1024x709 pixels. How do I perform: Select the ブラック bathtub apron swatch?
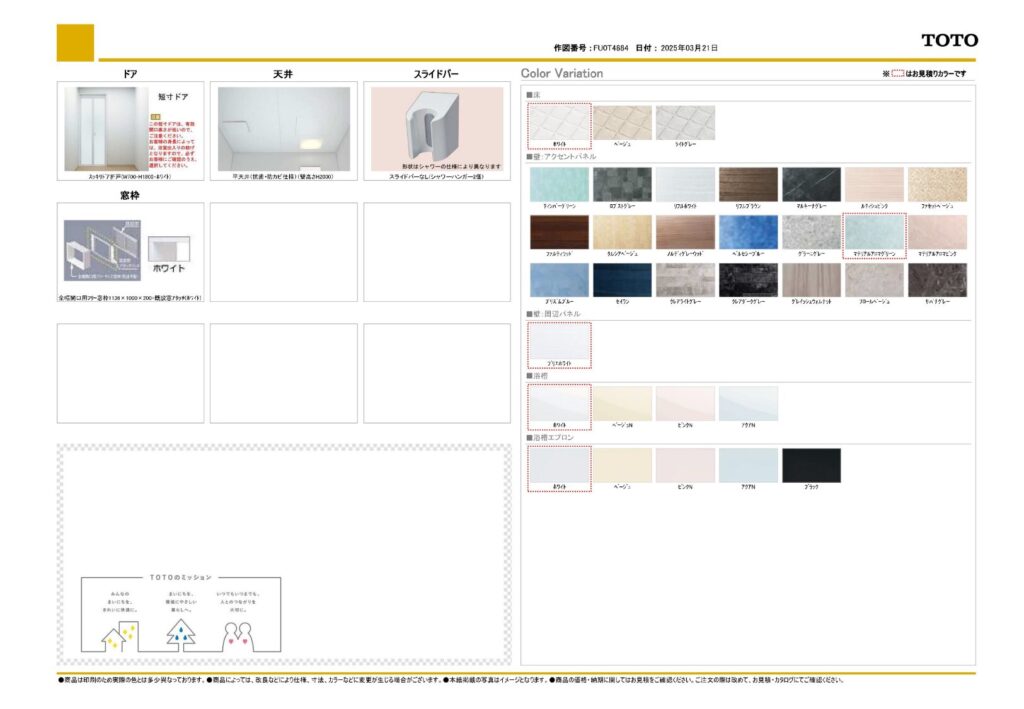pos(811,465)
